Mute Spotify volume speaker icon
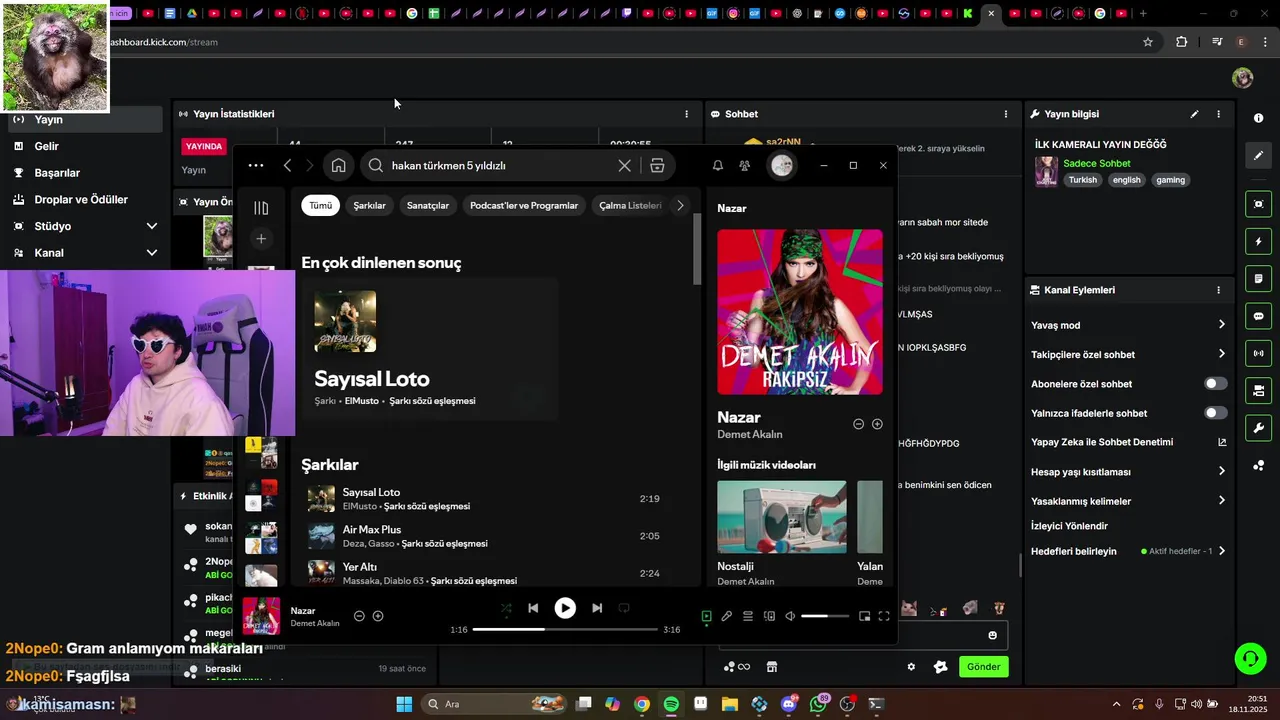Screen dimensions: 1280x720 tap(790, 617)
